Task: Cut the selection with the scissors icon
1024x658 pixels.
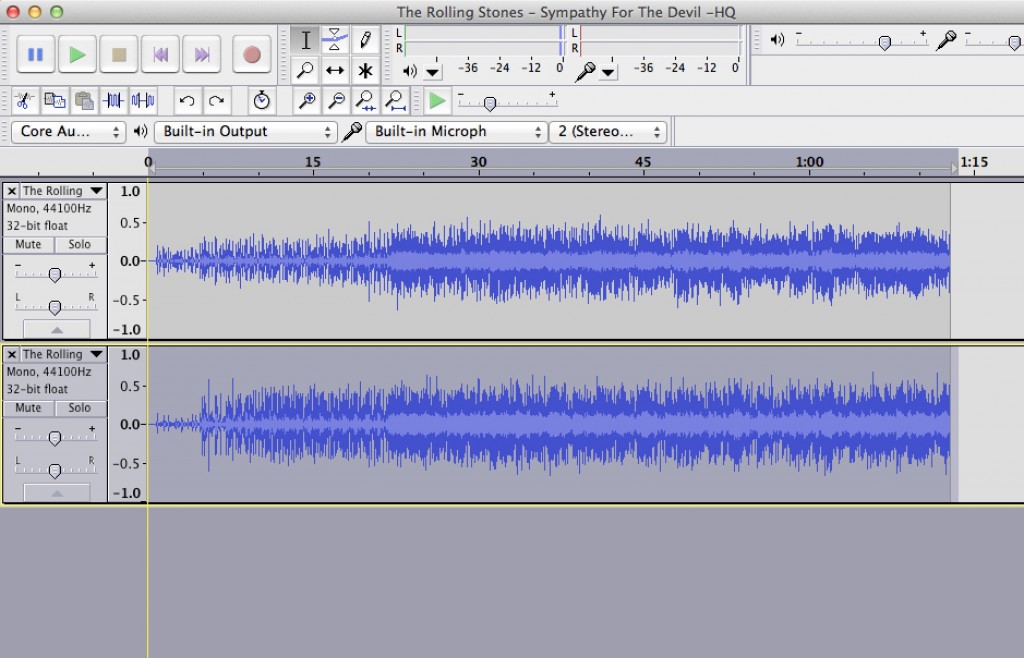Action: pos(25,101)
